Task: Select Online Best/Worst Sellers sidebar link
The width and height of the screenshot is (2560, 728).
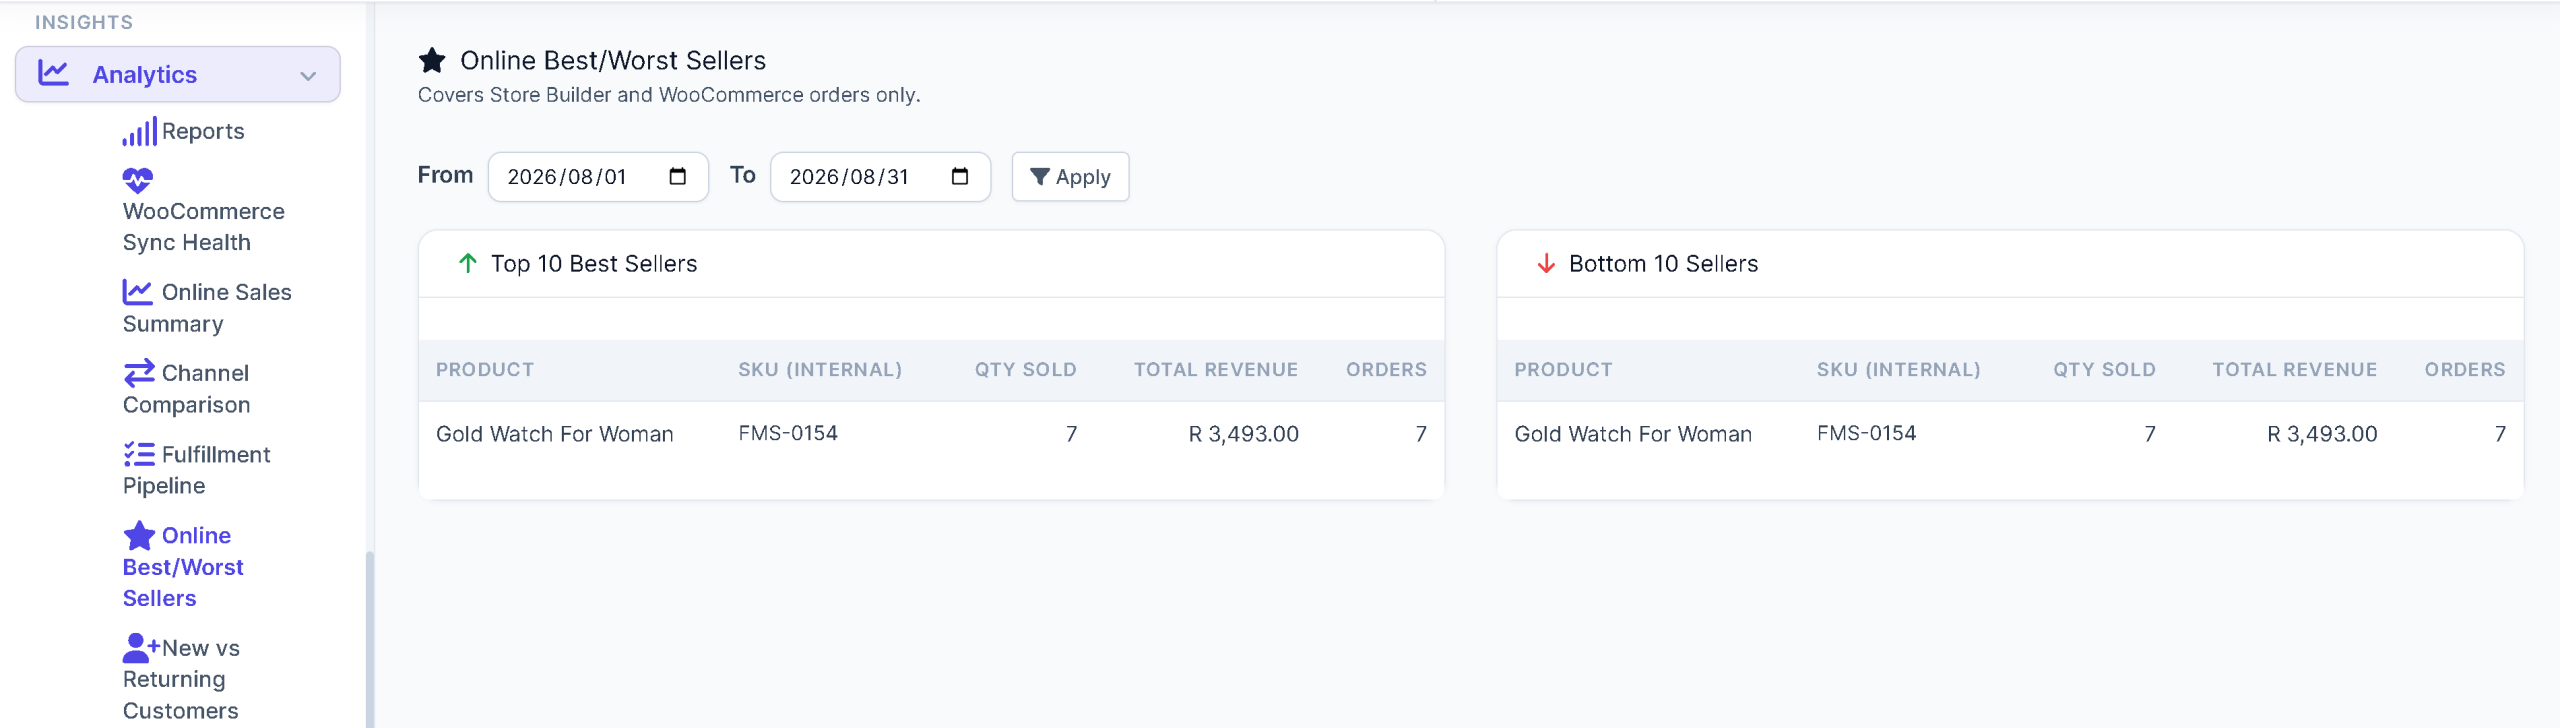Action: [183, 567]
